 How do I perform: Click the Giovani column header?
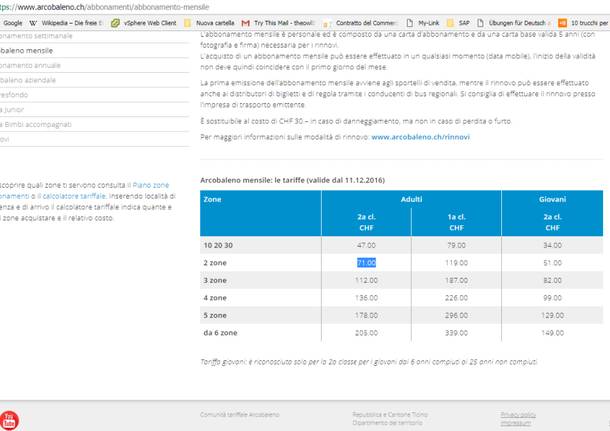[552, 199]
